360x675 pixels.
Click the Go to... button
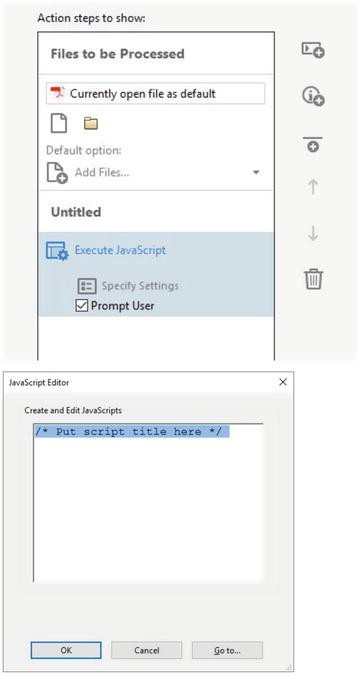tap(227, 650)
